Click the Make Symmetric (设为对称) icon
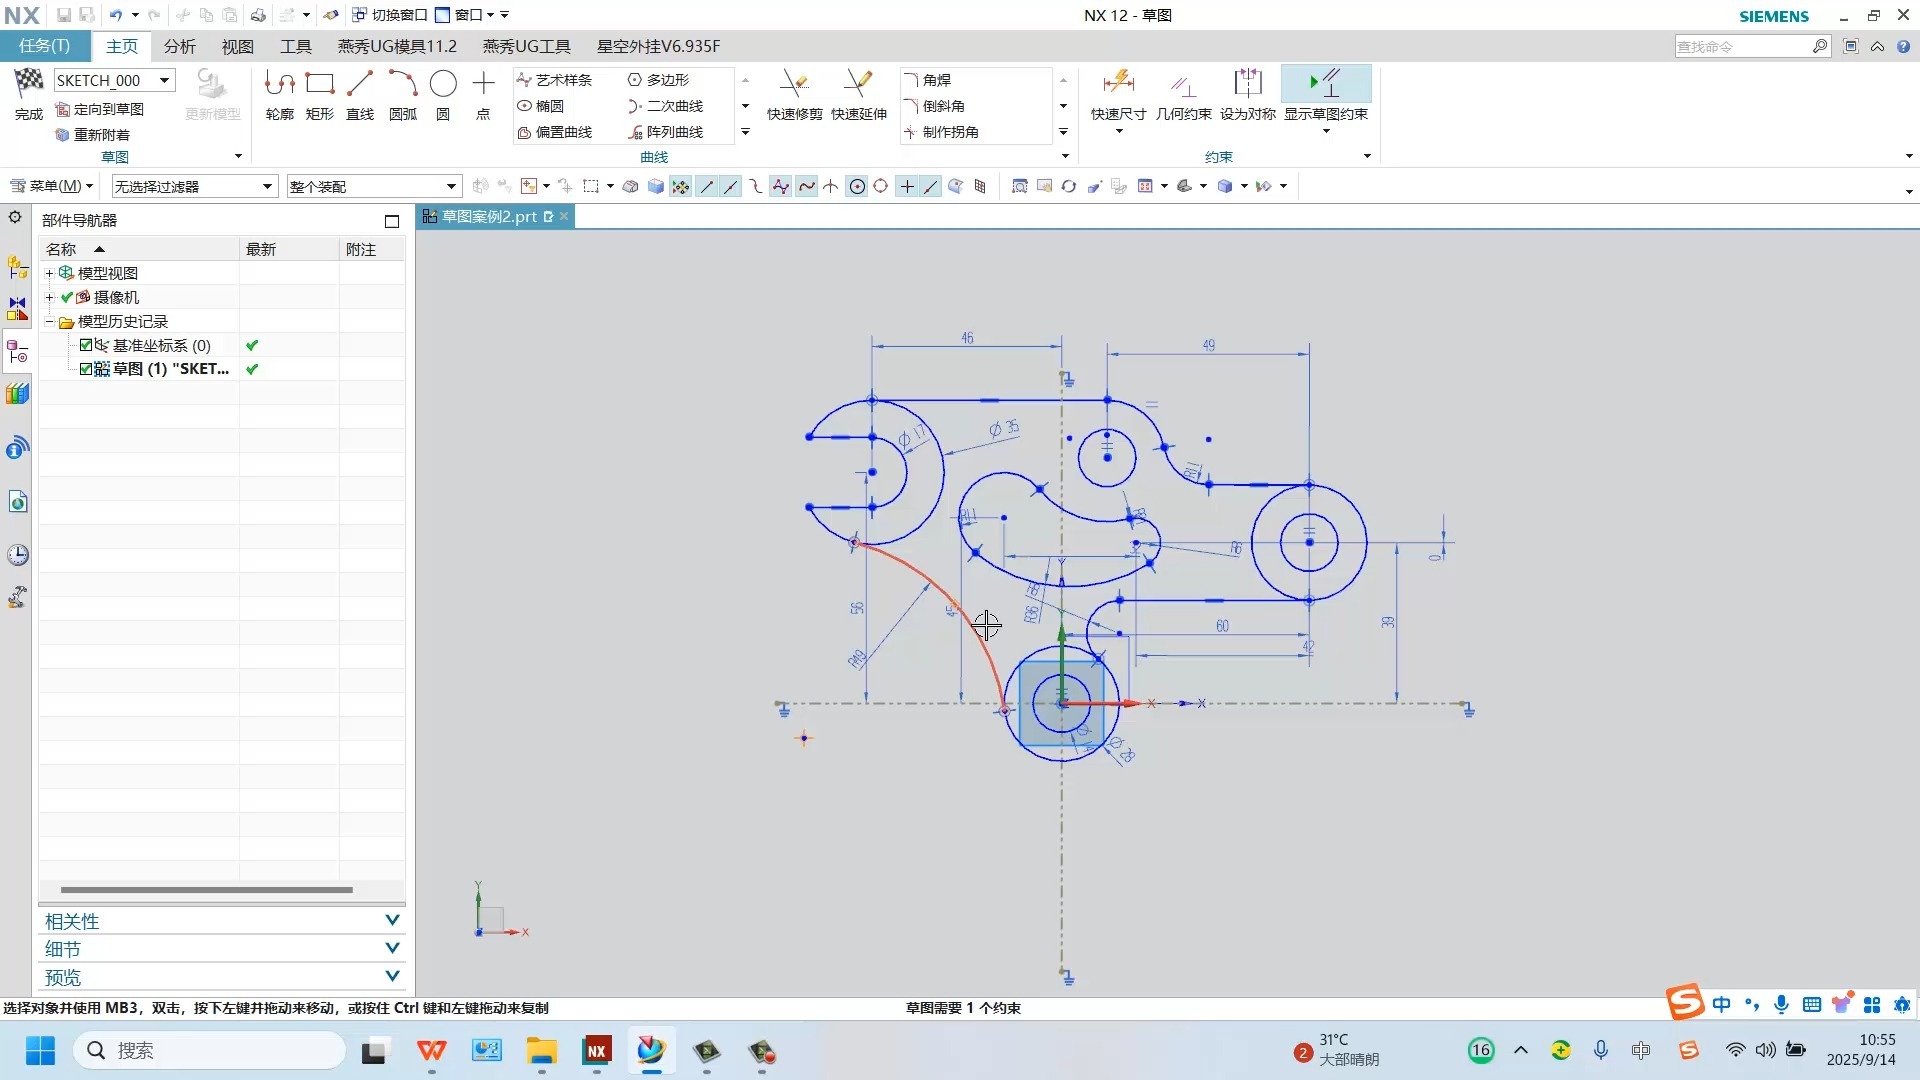Screen dimensions: 1920x1080 1247,85
